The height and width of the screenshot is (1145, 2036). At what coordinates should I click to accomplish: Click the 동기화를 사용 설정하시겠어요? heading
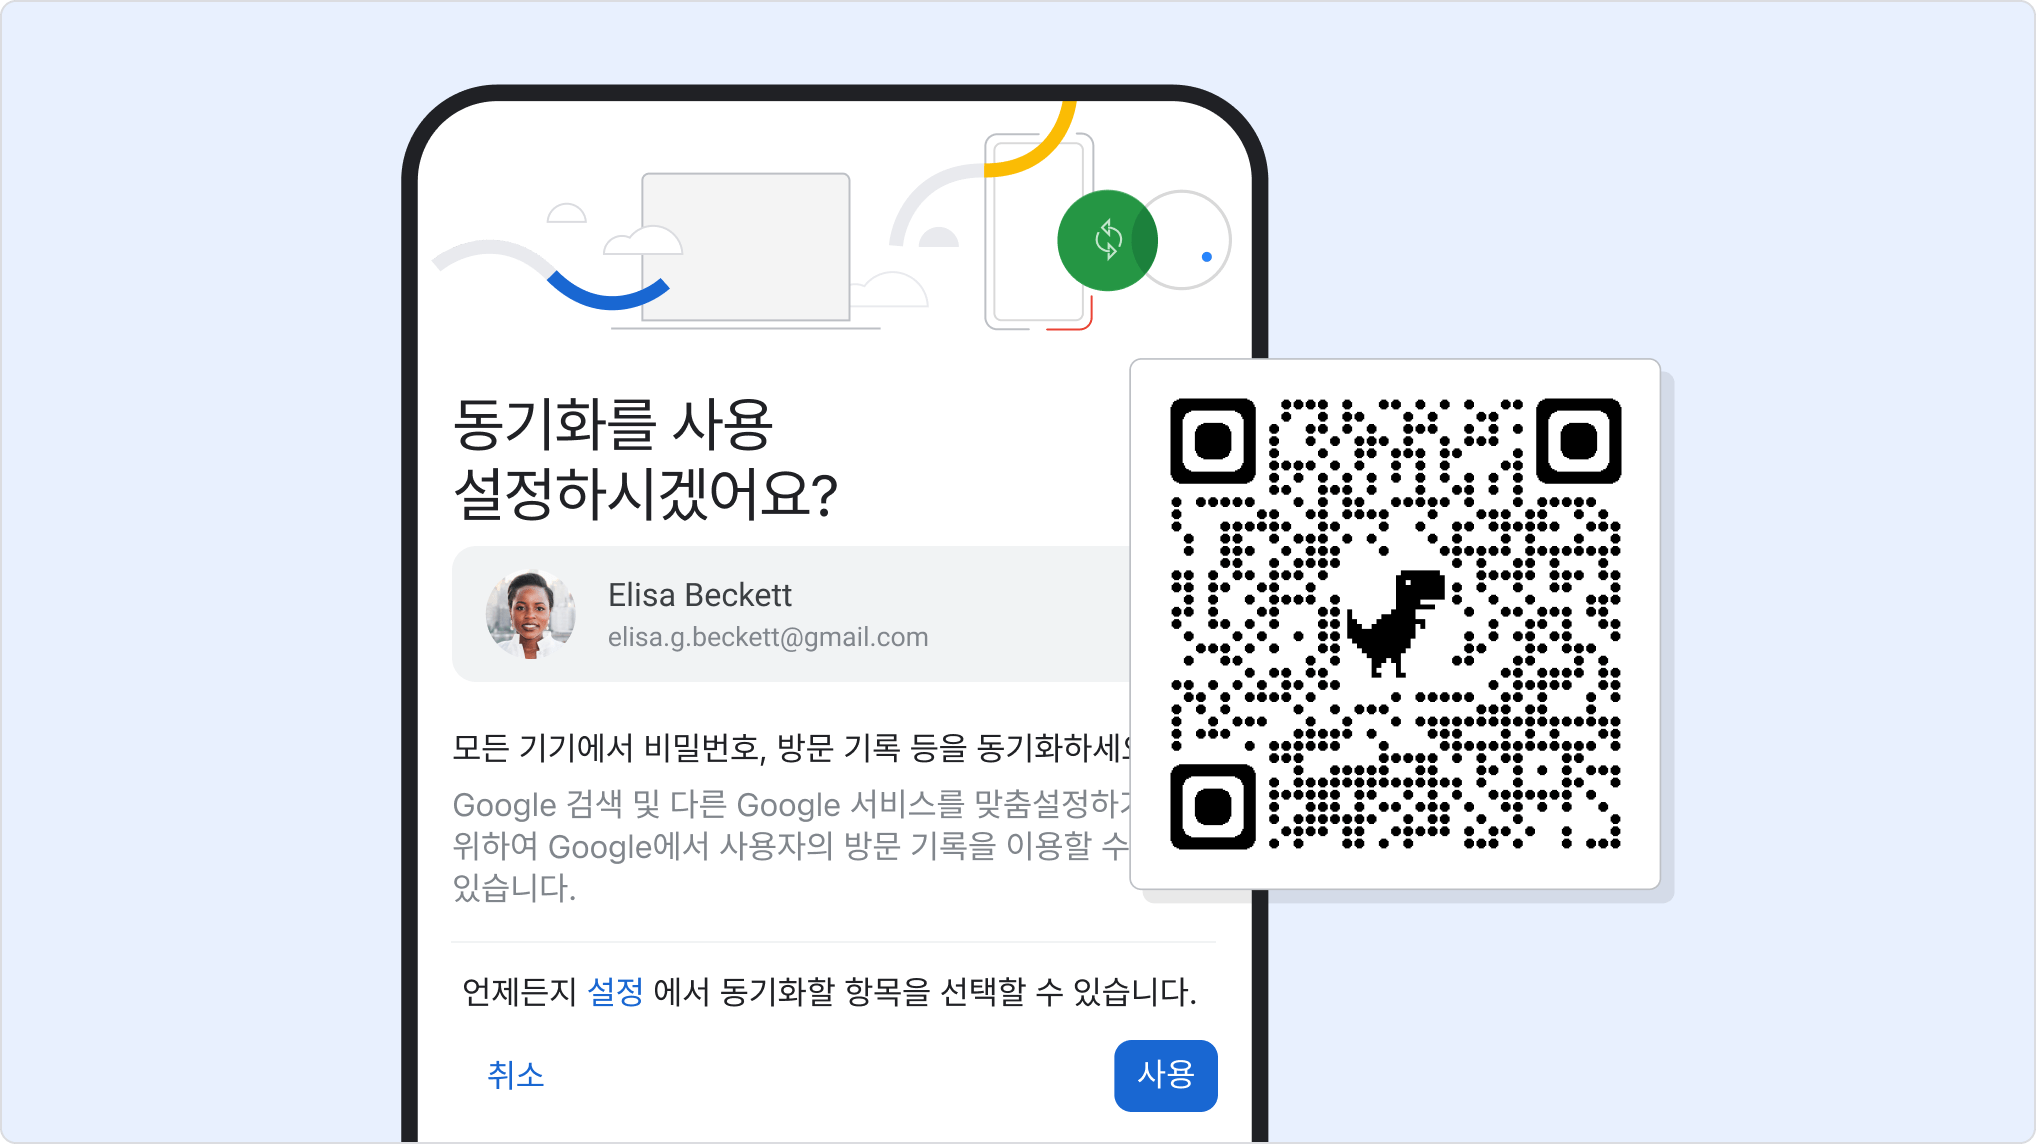tap(646, 458)
